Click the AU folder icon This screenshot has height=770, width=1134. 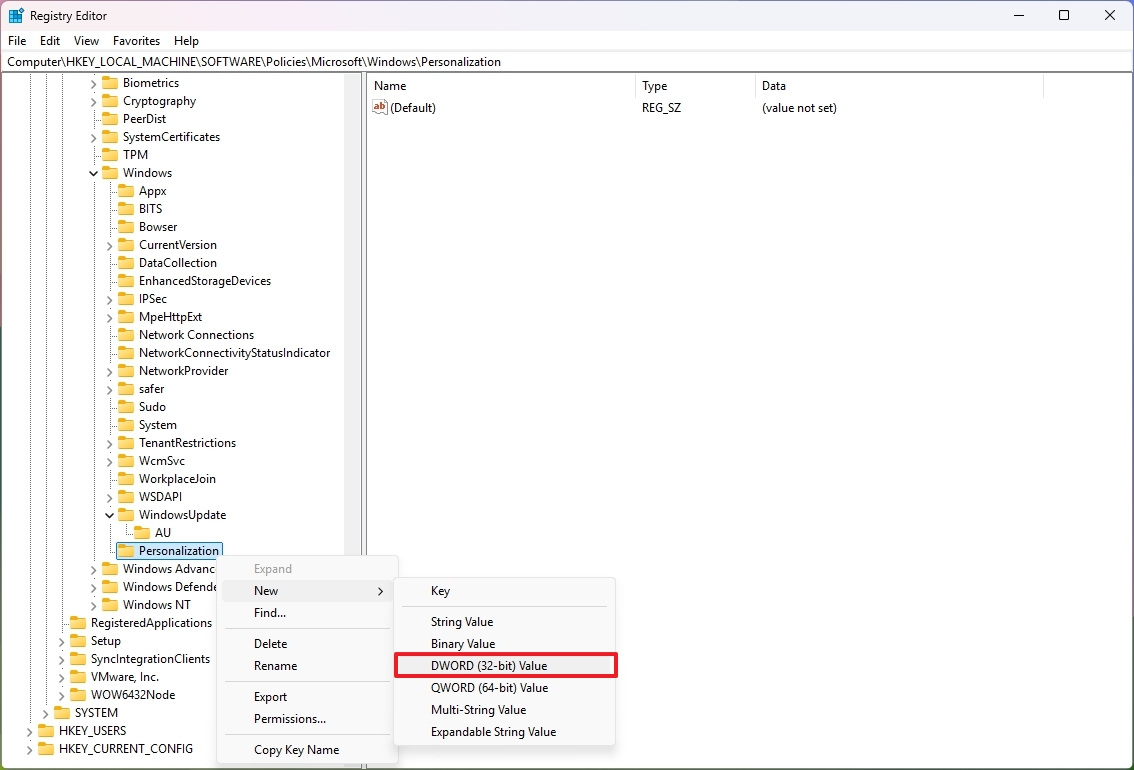(141, 532)
